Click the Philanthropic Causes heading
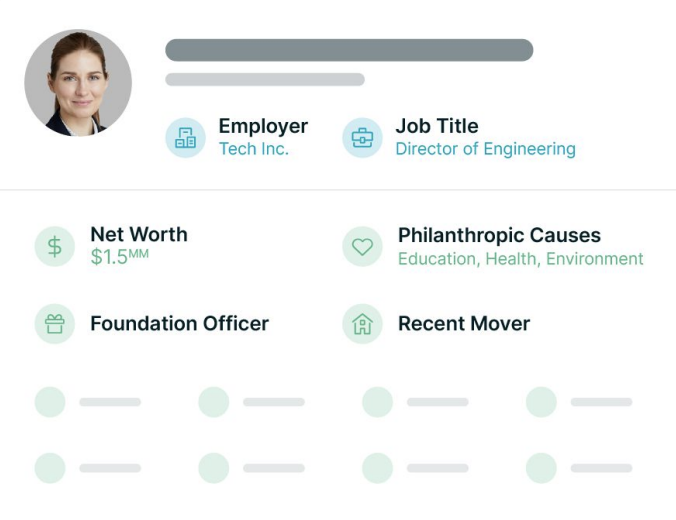 [499, 236]
